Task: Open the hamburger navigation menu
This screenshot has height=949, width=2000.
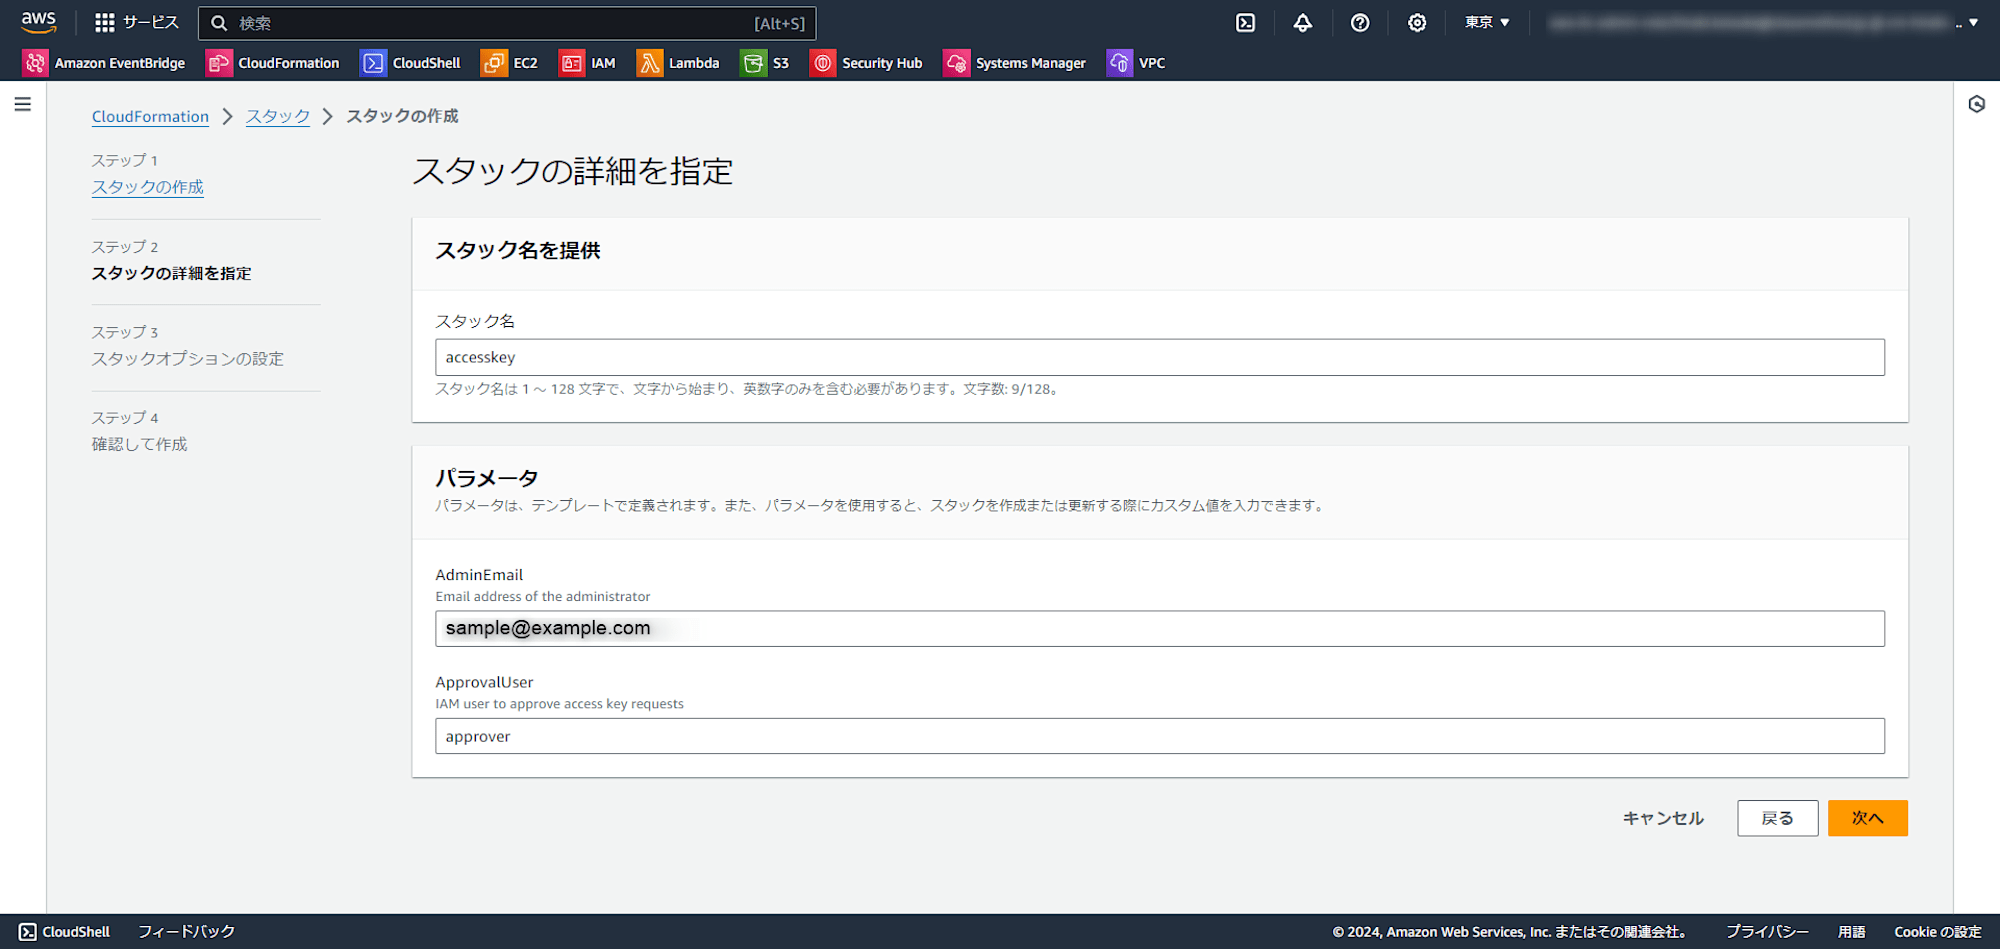Action: (x=23, y=104)
